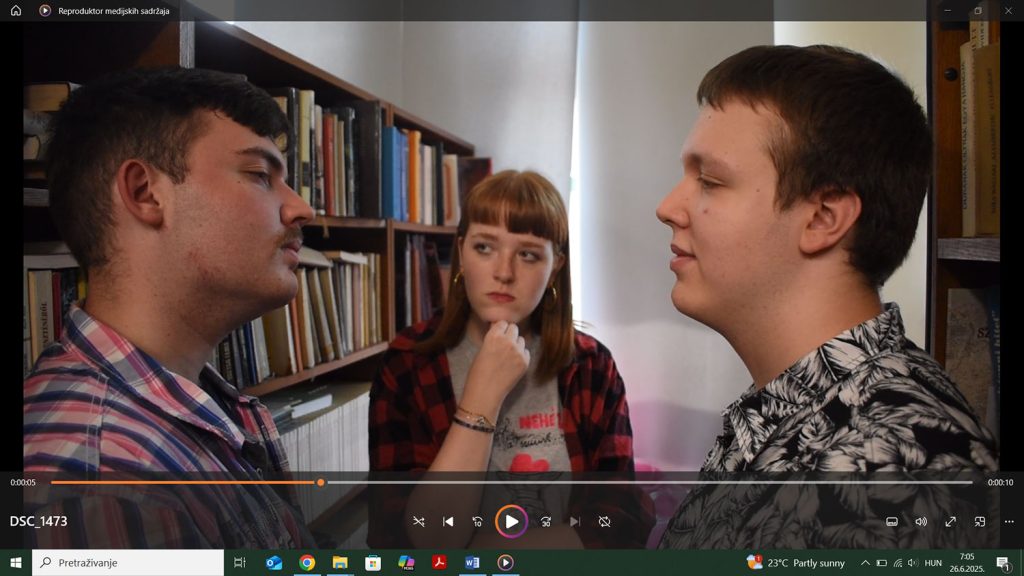Expand hidden system tray icons
The image size is (1024, 576).
pyautogui.click(x=865, y=563)
